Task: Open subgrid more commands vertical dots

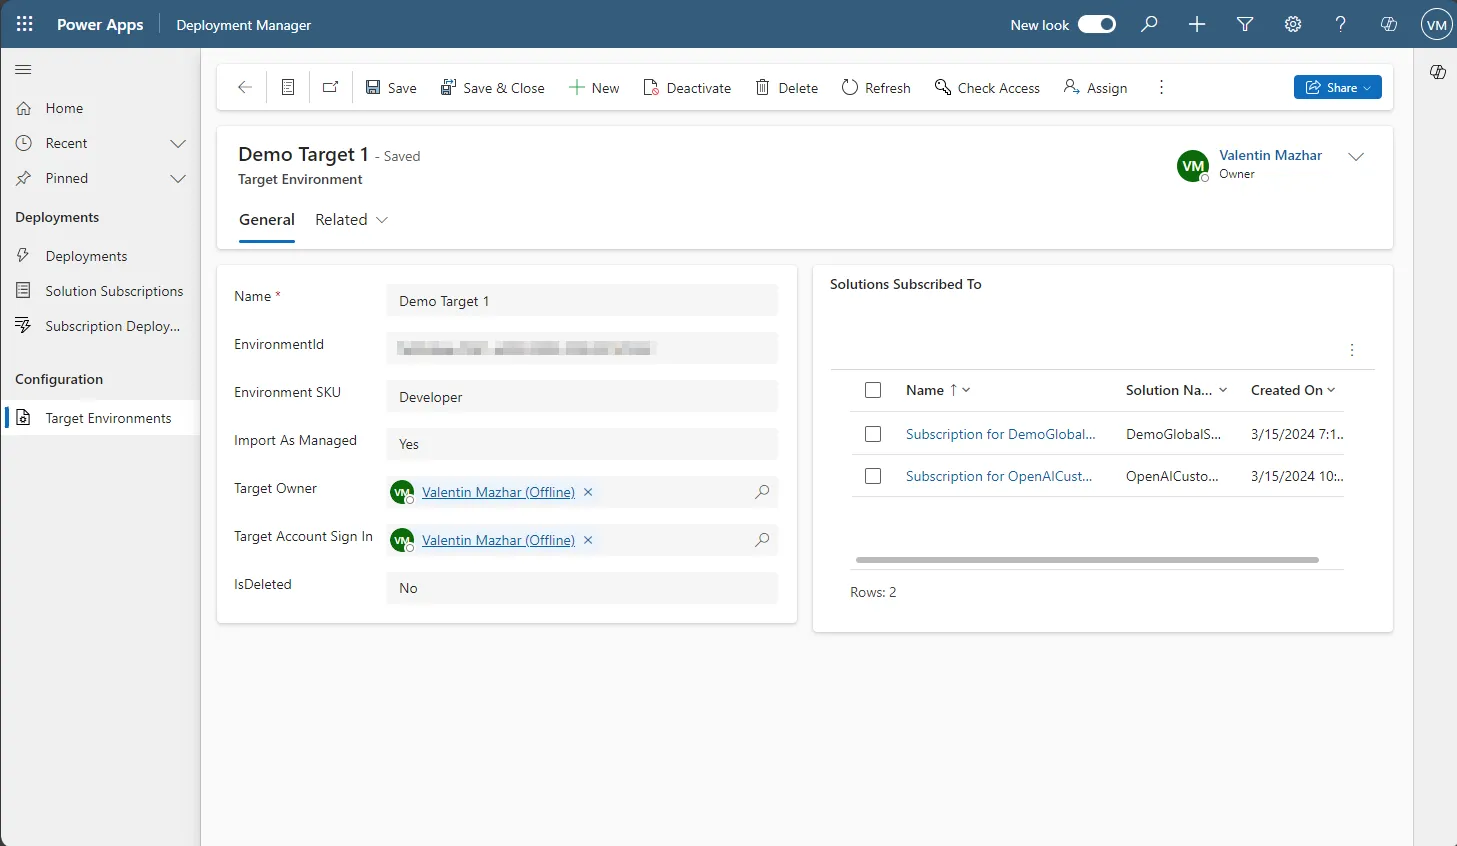Action: pyautogui.click(x=1352, y=350)
